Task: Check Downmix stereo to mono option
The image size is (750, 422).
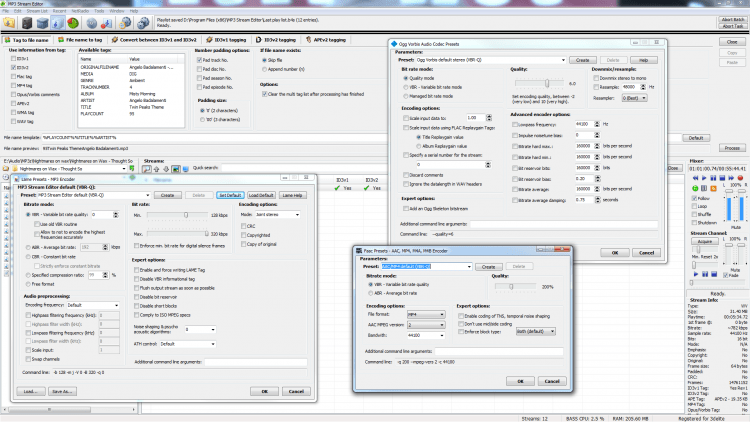Action: coord(597,76)
